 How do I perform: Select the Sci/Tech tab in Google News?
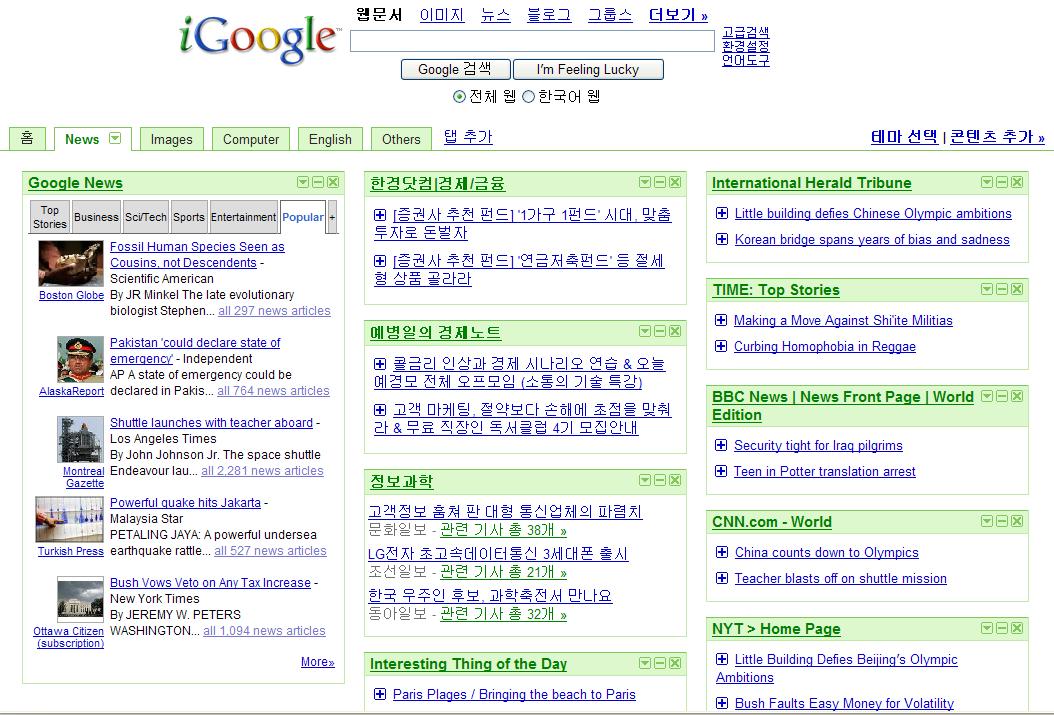146,217
